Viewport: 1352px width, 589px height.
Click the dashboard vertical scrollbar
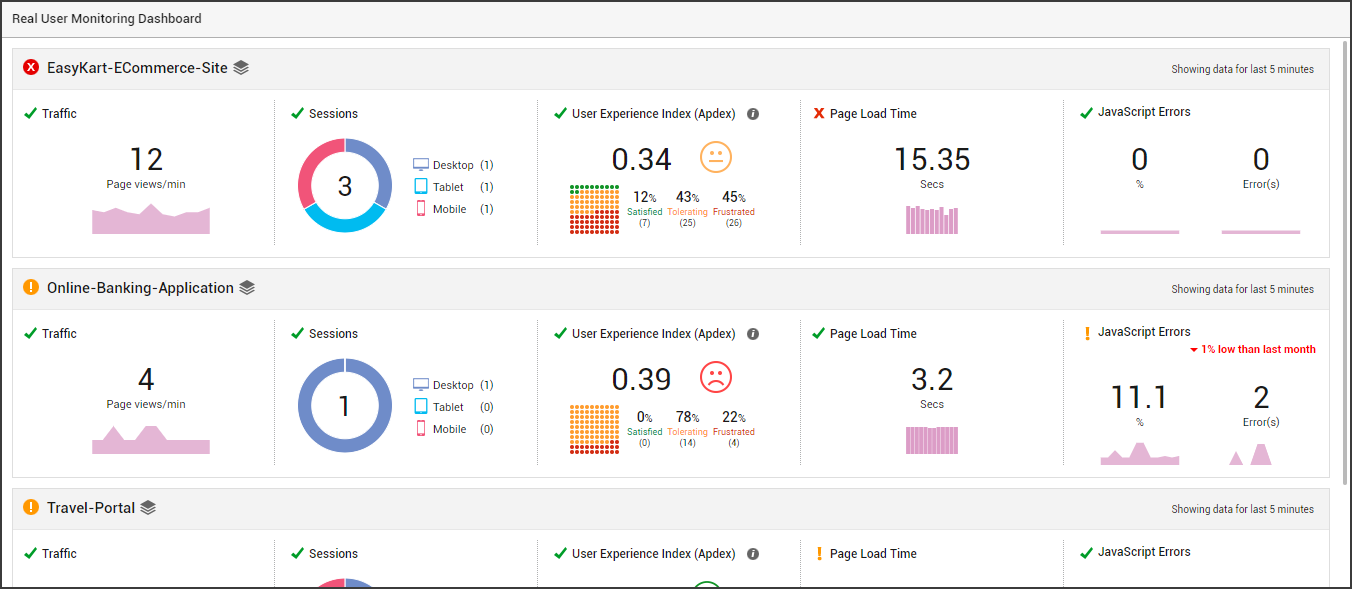[1344, 262]
